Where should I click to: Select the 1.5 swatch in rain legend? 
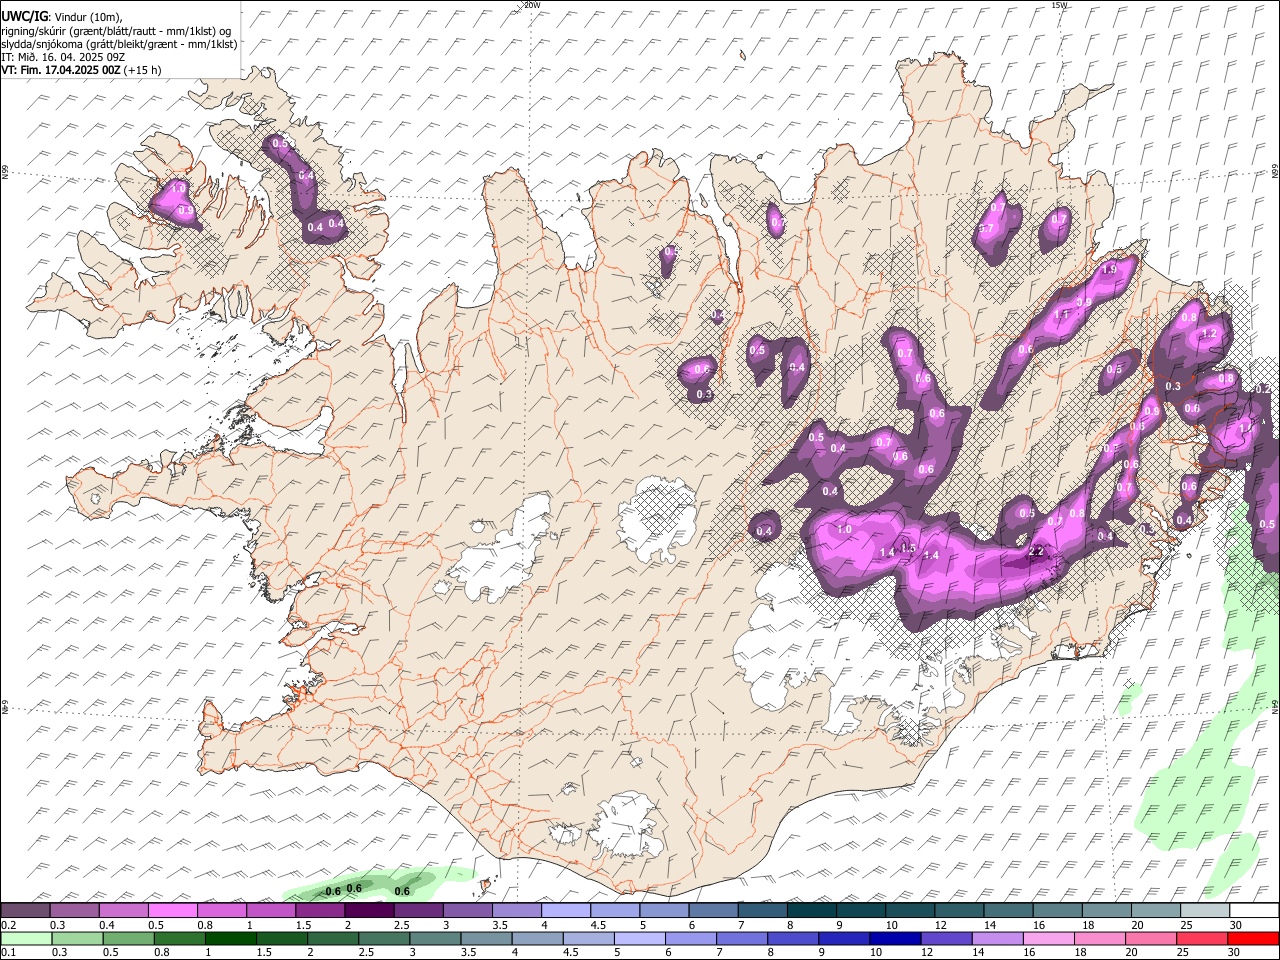(x=282, y=938)
